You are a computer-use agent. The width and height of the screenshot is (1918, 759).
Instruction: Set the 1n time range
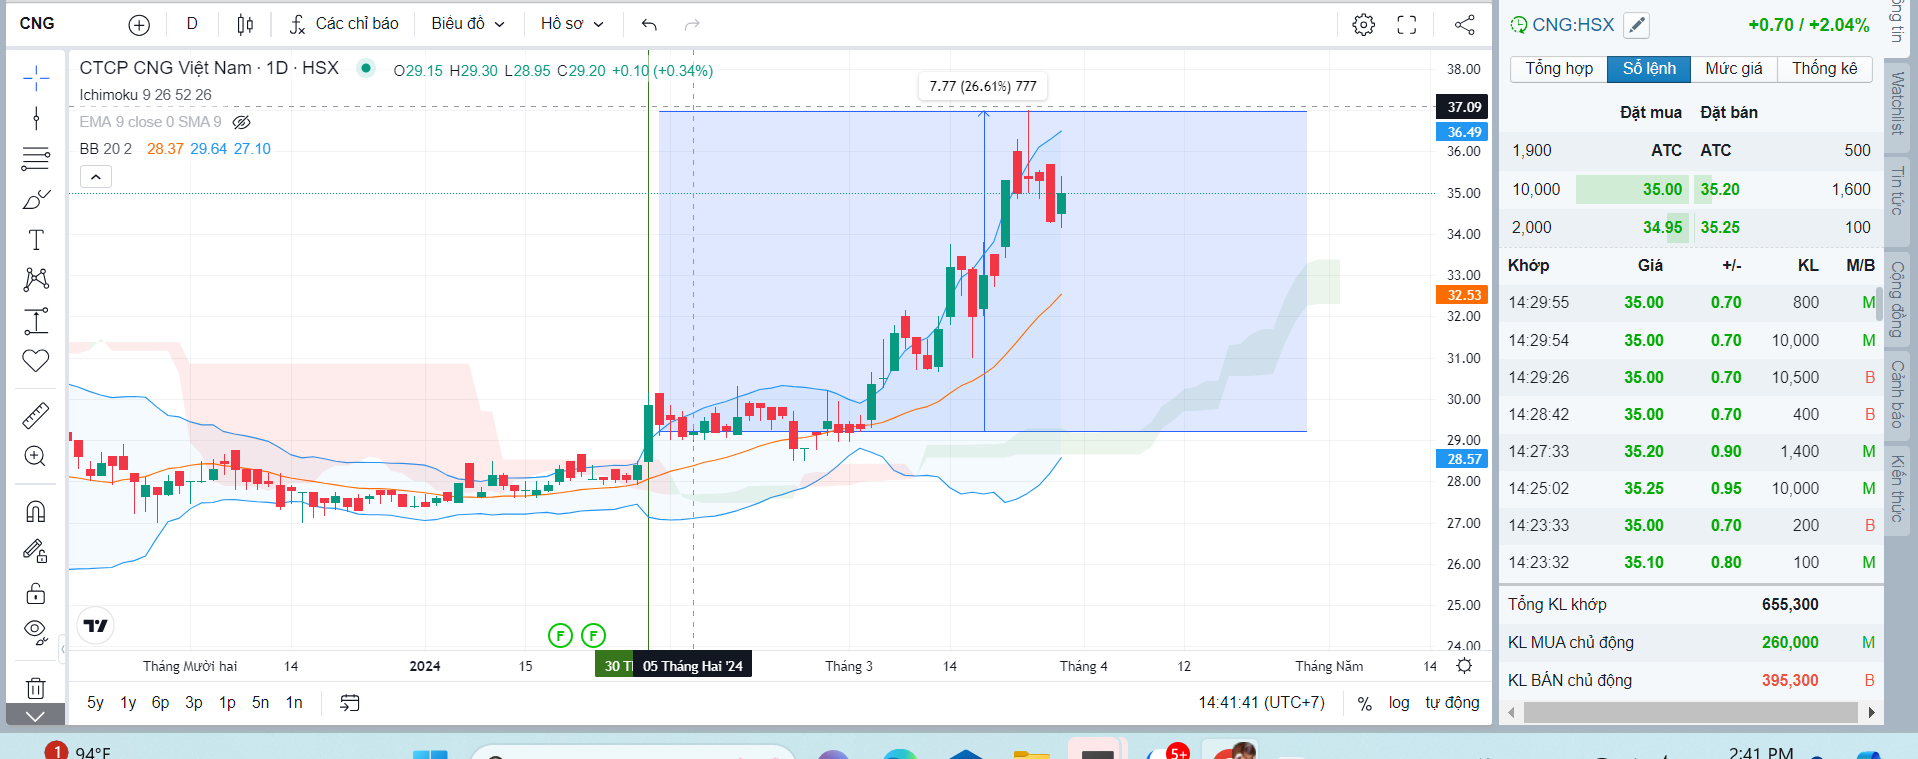coord(294,702)
